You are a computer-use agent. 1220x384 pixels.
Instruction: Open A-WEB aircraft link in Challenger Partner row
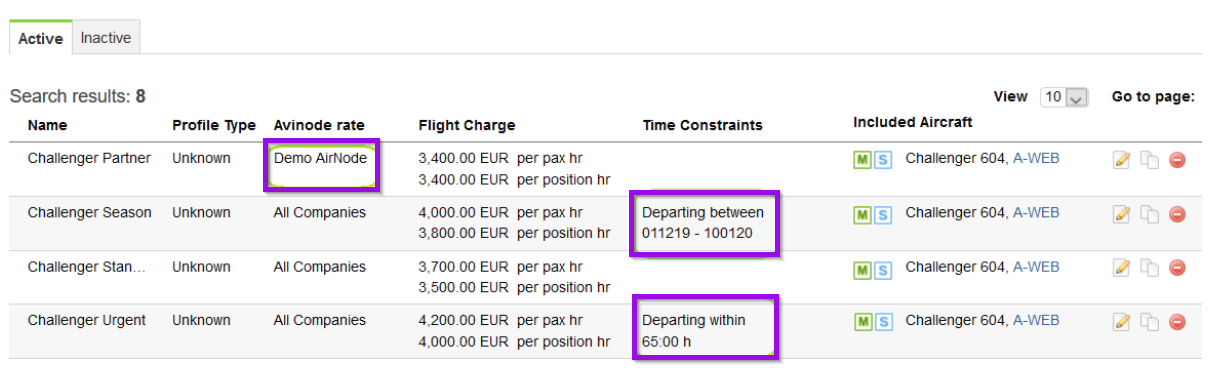1036,158
